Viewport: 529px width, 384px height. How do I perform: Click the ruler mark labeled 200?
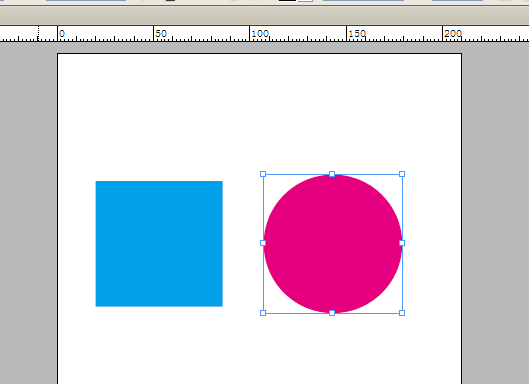pyautogui.click(x=453, y=34)
